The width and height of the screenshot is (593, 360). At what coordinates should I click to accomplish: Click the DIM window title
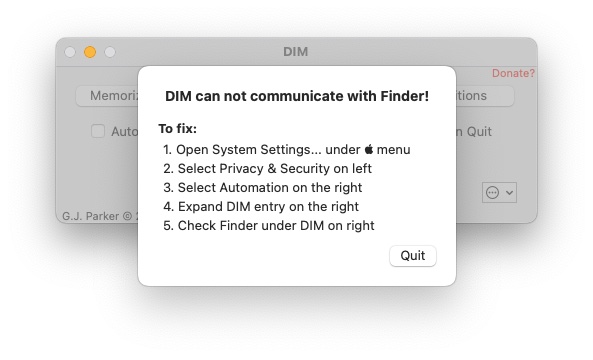(296, 52)
